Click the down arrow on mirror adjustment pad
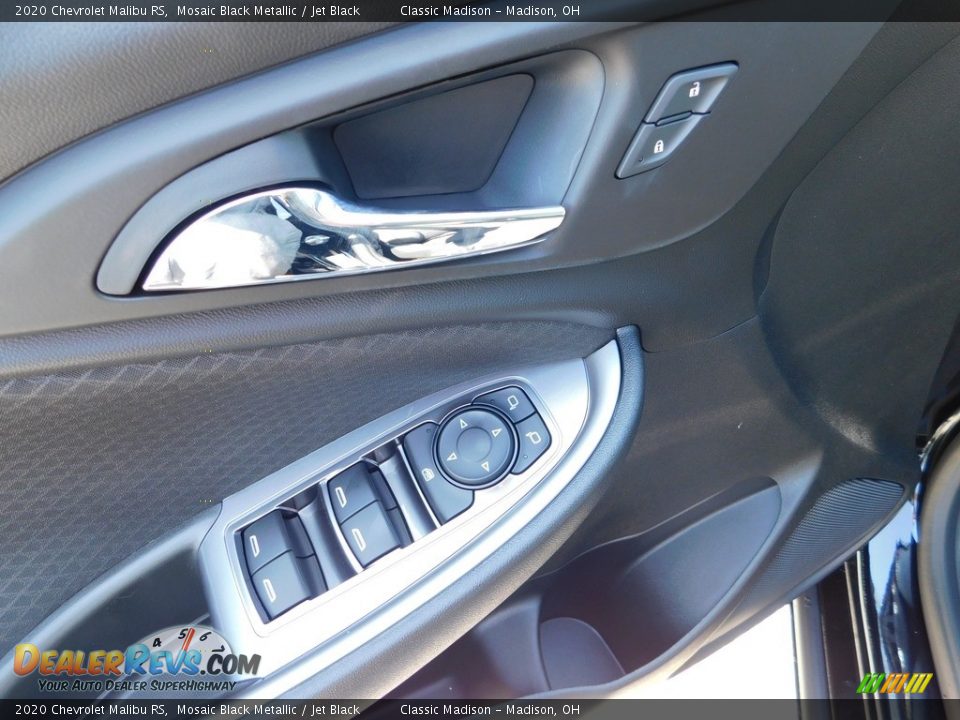960x720 pixels. tap(486, 468)
